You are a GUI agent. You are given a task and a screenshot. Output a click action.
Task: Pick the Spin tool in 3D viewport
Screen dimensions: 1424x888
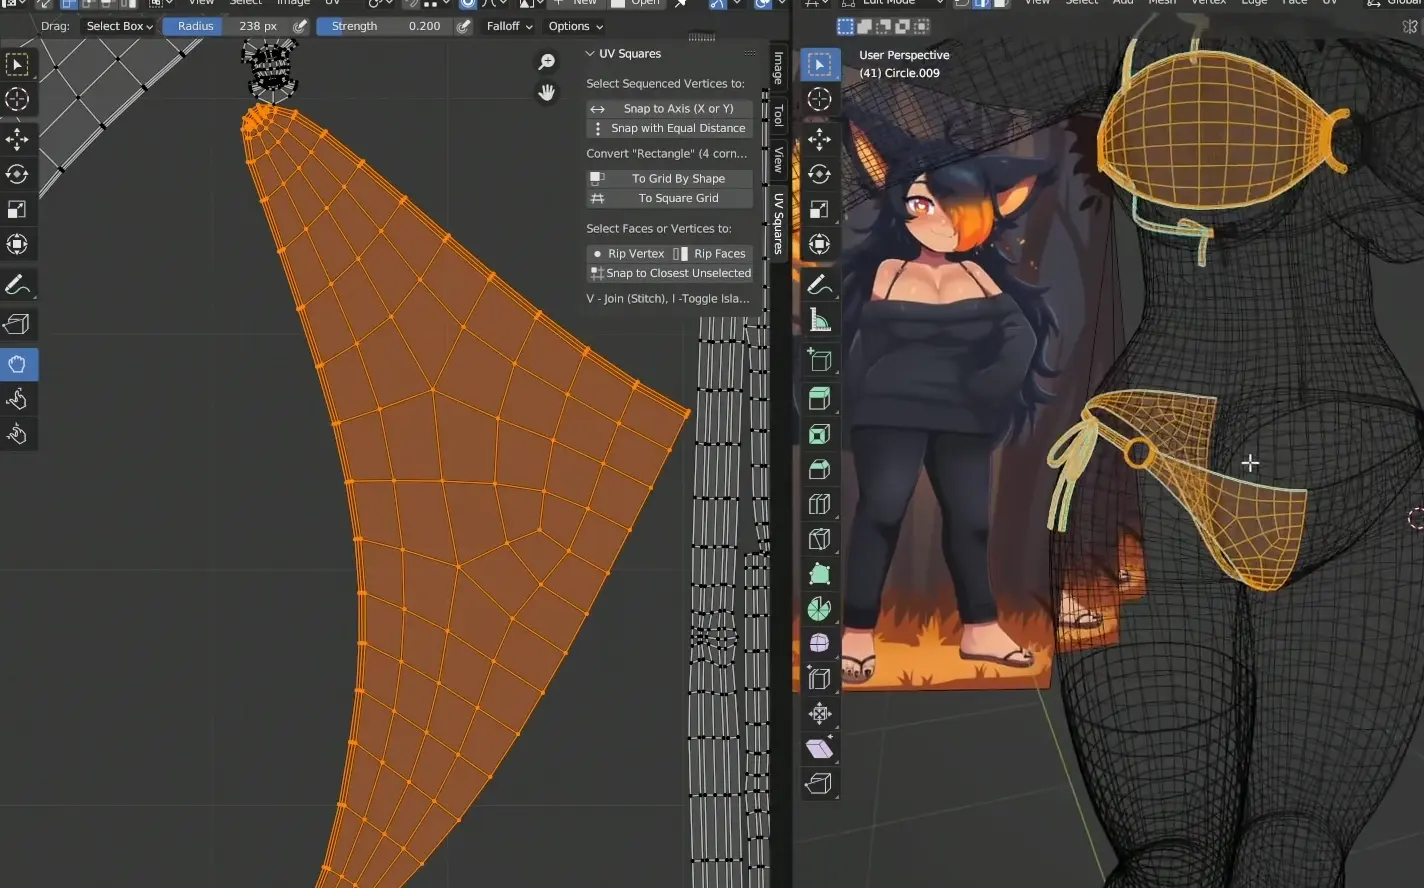click(x=819, y=609)
